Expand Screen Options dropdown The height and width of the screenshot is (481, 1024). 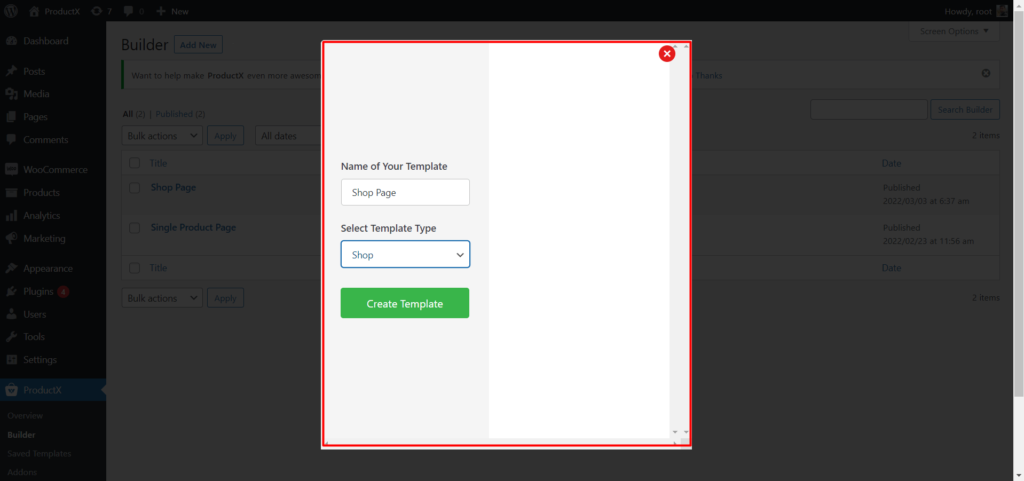[953, 31]
